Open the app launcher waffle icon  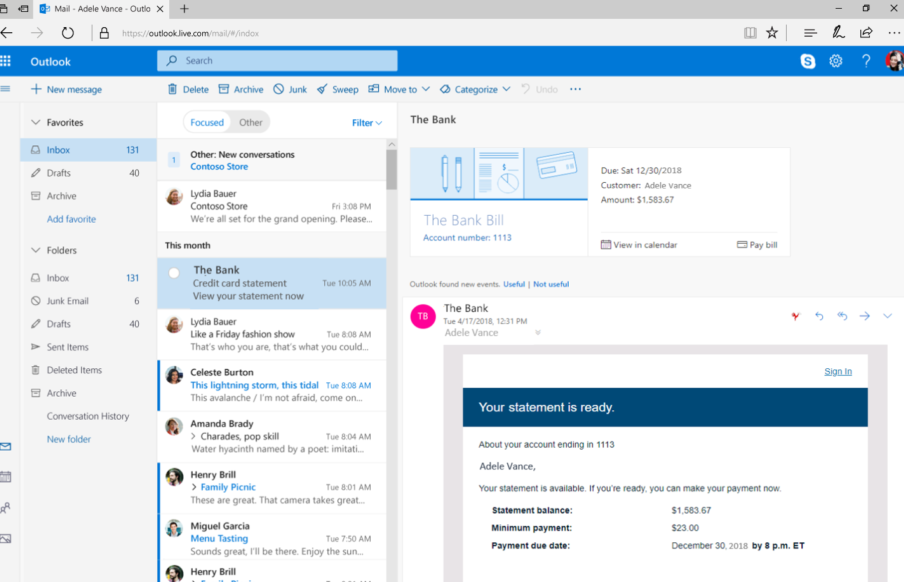(6, 61)
